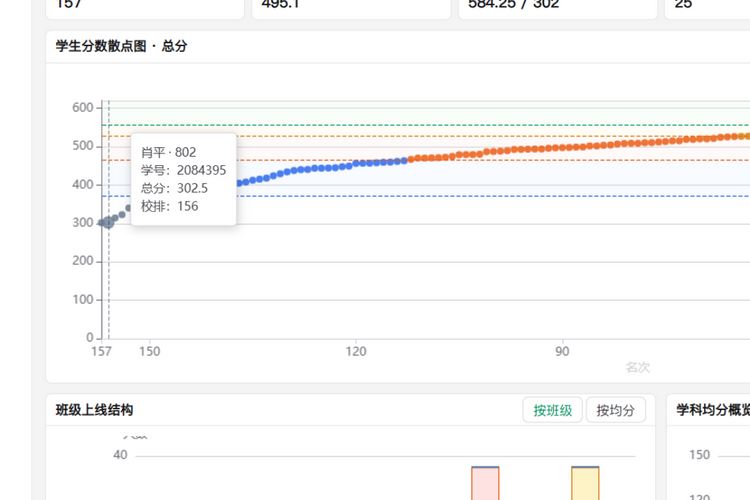Screen dimensions: 750x500
Task: Click the y-axis value 600
Action: tap(83, 108)
